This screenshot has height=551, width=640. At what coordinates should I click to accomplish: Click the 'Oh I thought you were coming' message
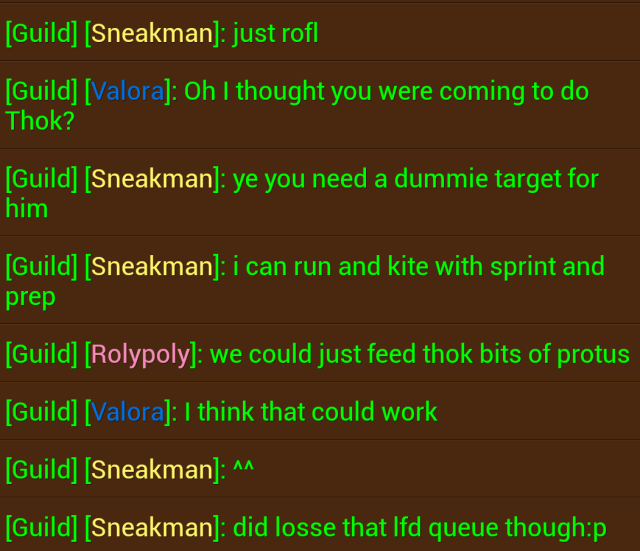[320, 105]
